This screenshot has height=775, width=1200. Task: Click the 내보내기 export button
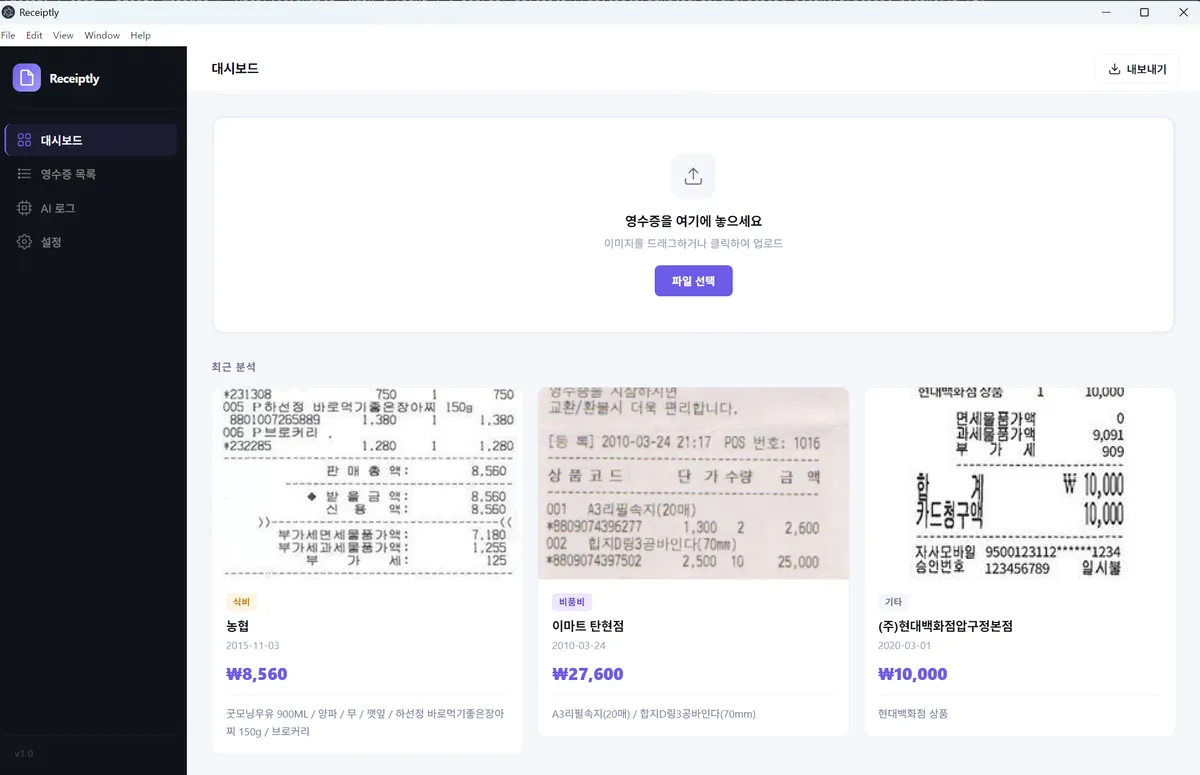1137,69
